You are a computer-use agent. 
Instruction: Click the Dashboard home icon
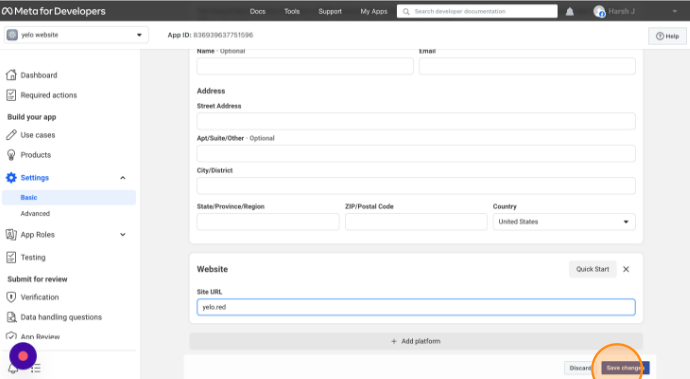pyautogui.click(x=11, y=75)
